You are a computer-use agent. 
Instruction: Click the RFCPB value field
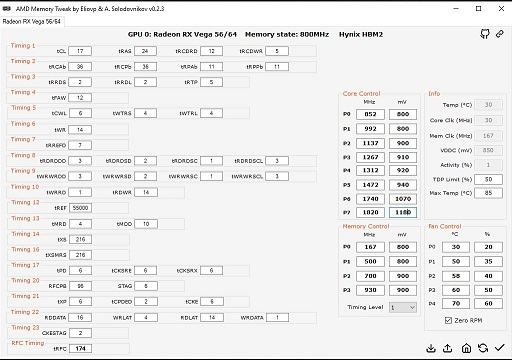(80, 286)
